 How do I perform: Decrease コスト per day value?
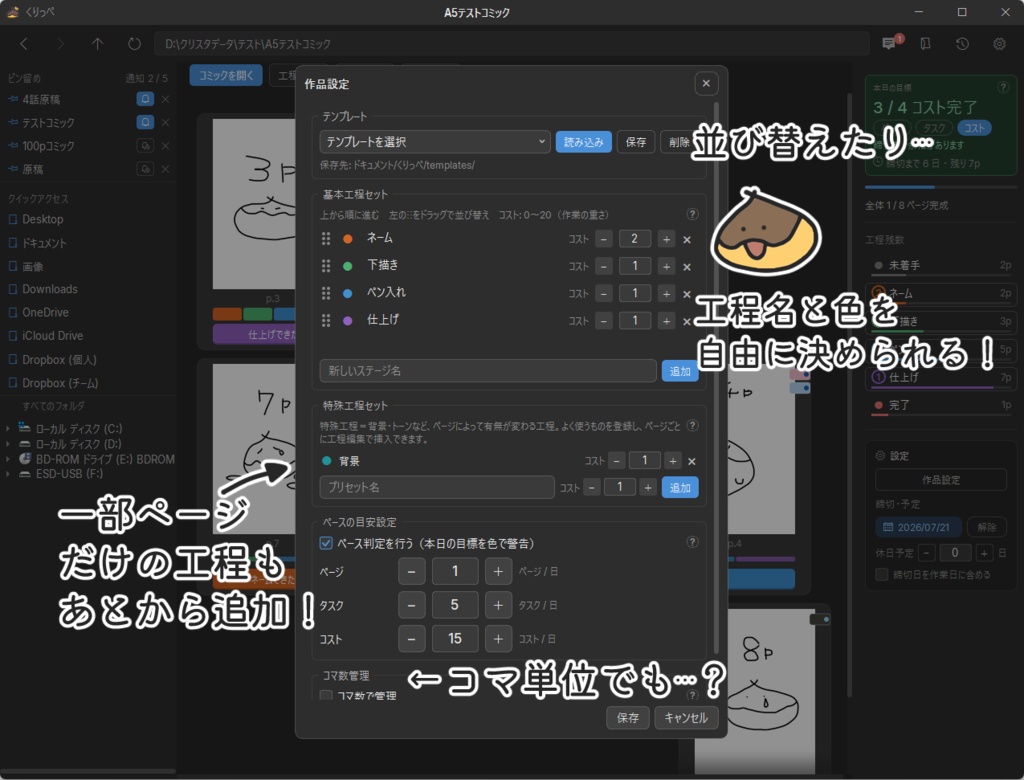pos(411,638)
